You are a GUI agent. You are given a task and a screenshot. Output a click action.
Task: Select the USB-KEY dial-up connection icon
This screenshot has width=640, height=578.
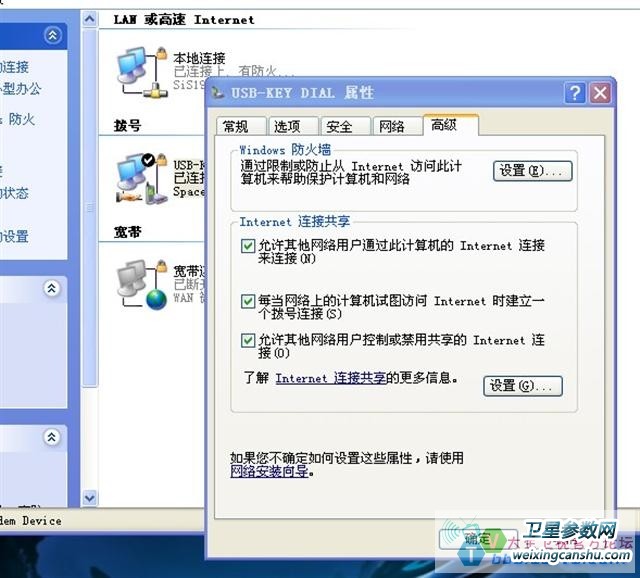142,179
